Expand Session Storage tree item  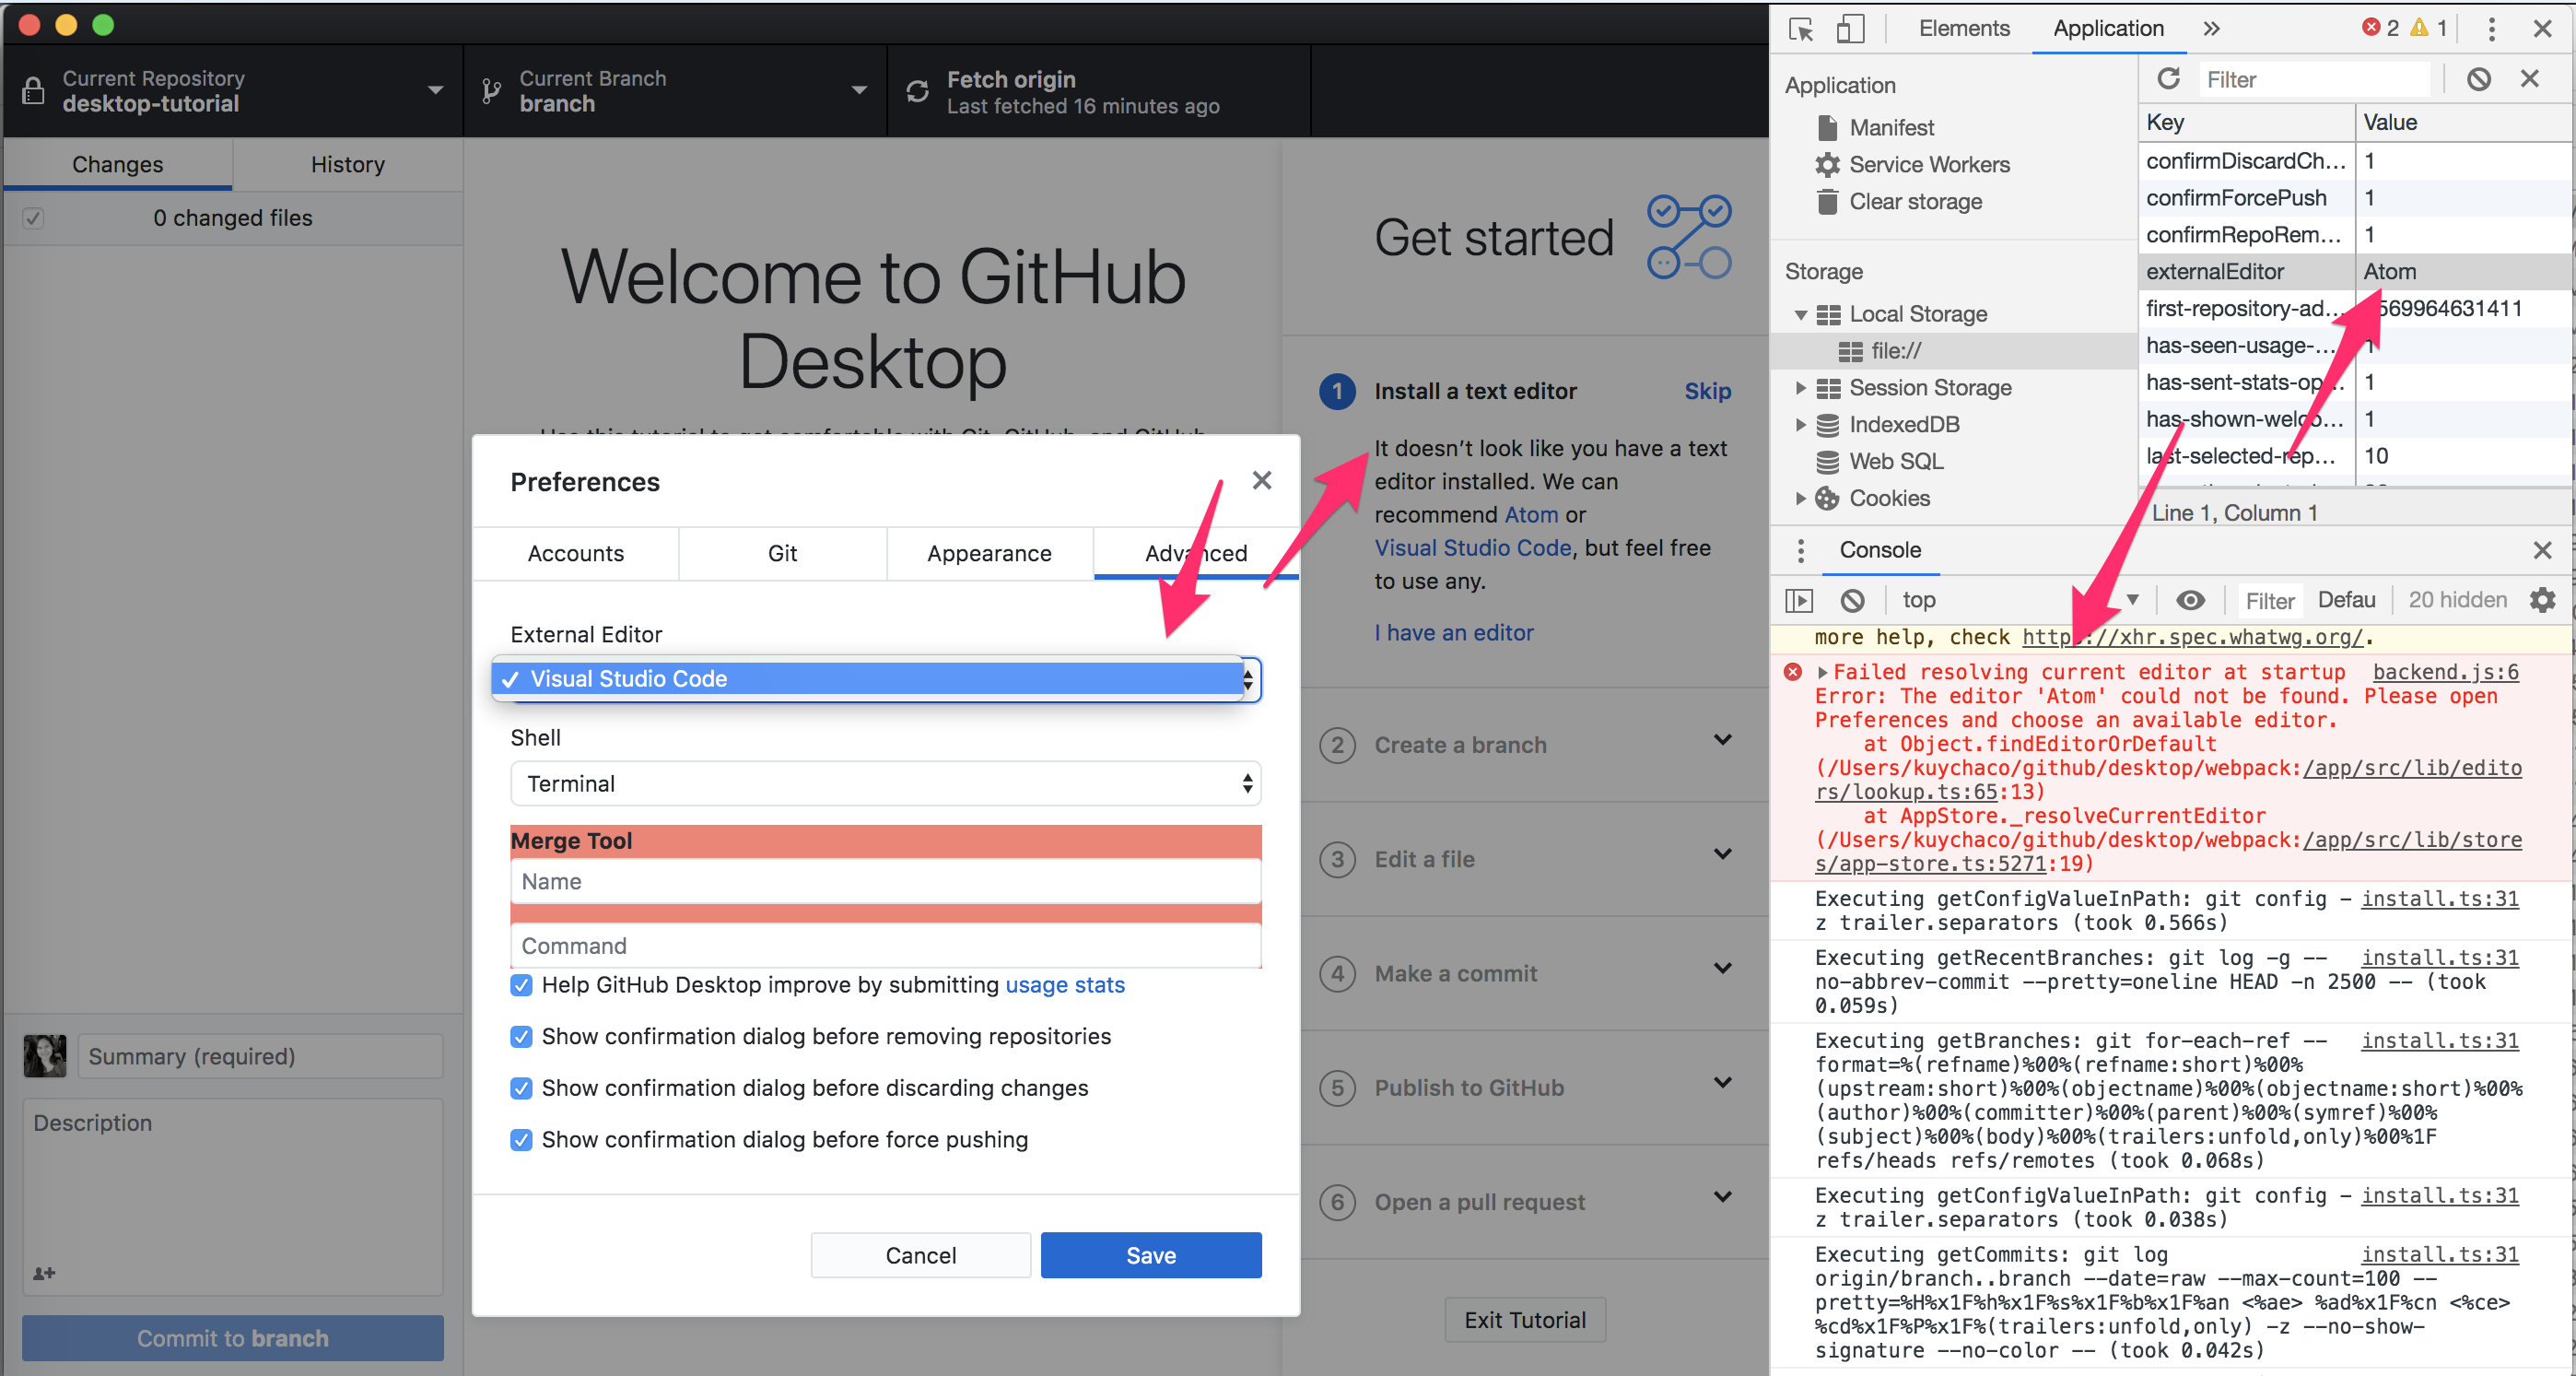click(x=1800, y=388)
